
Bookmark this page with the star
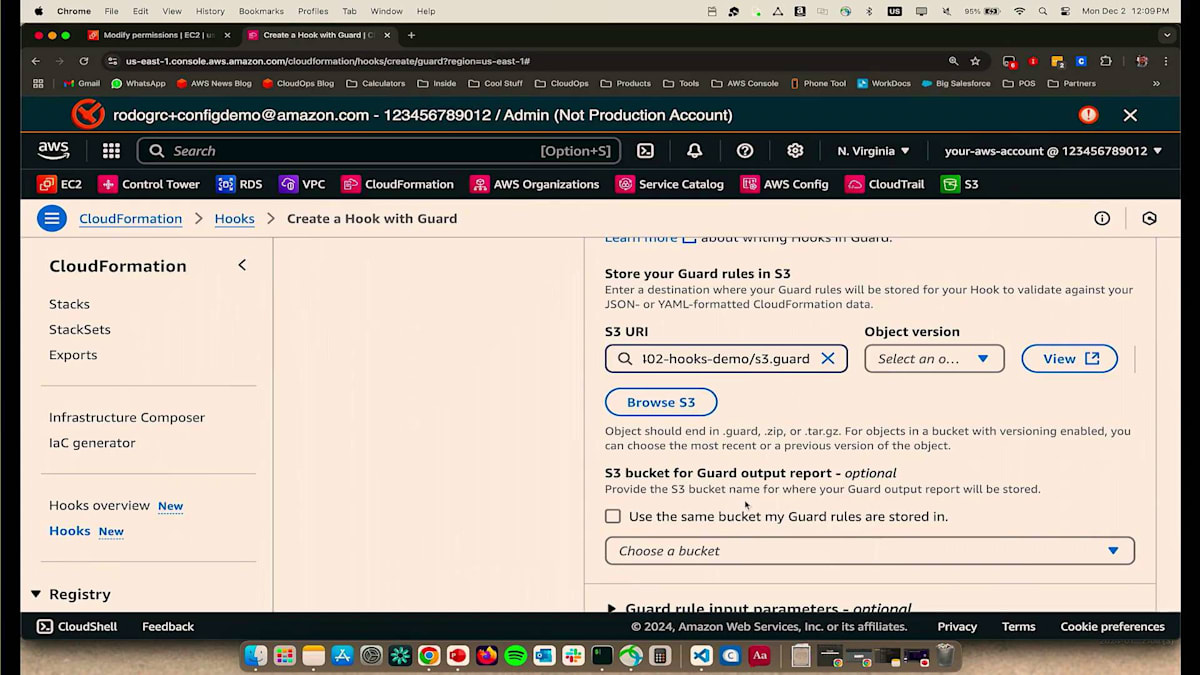coord(975,61)
